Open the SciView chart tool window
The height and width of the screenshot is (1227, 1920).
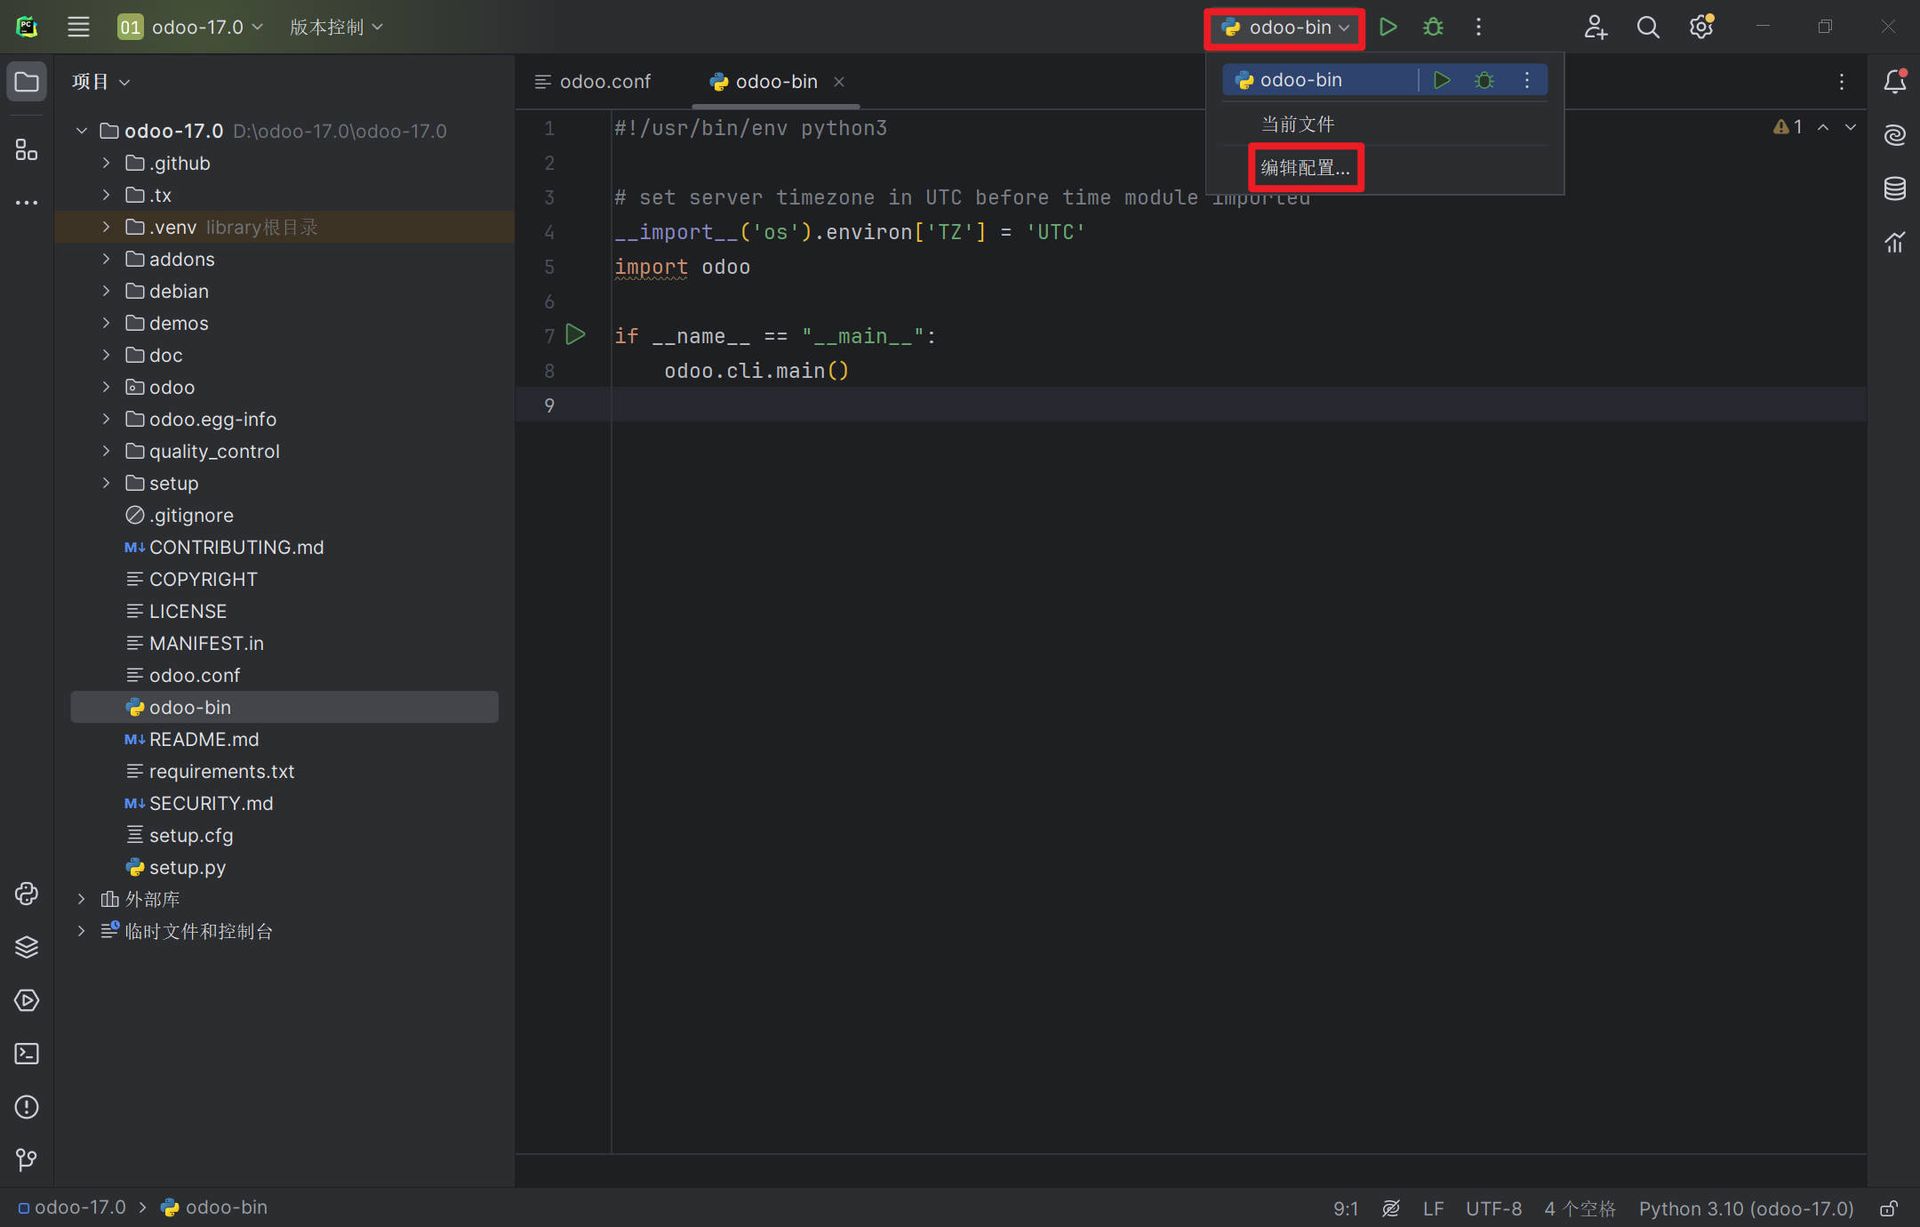tap(1894, 242)
